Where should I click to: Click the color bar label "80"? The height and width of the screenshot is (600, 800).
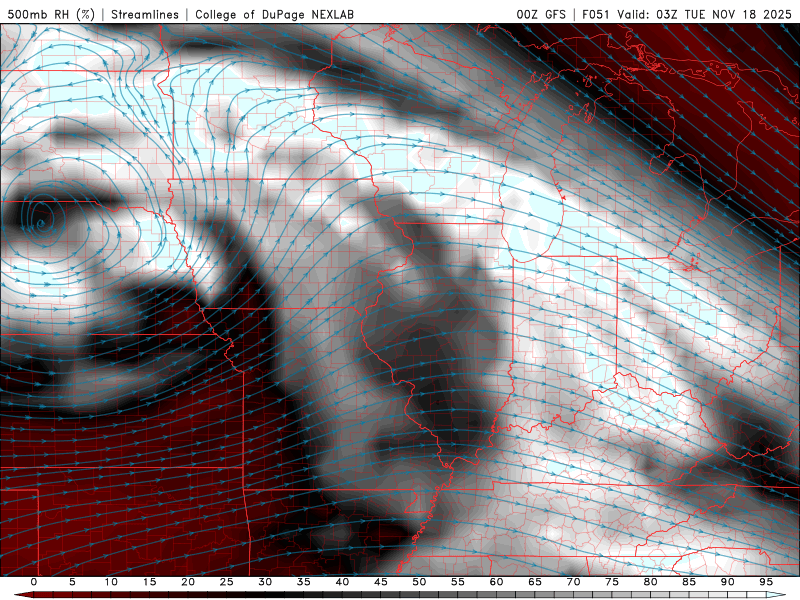pos(650,582)
